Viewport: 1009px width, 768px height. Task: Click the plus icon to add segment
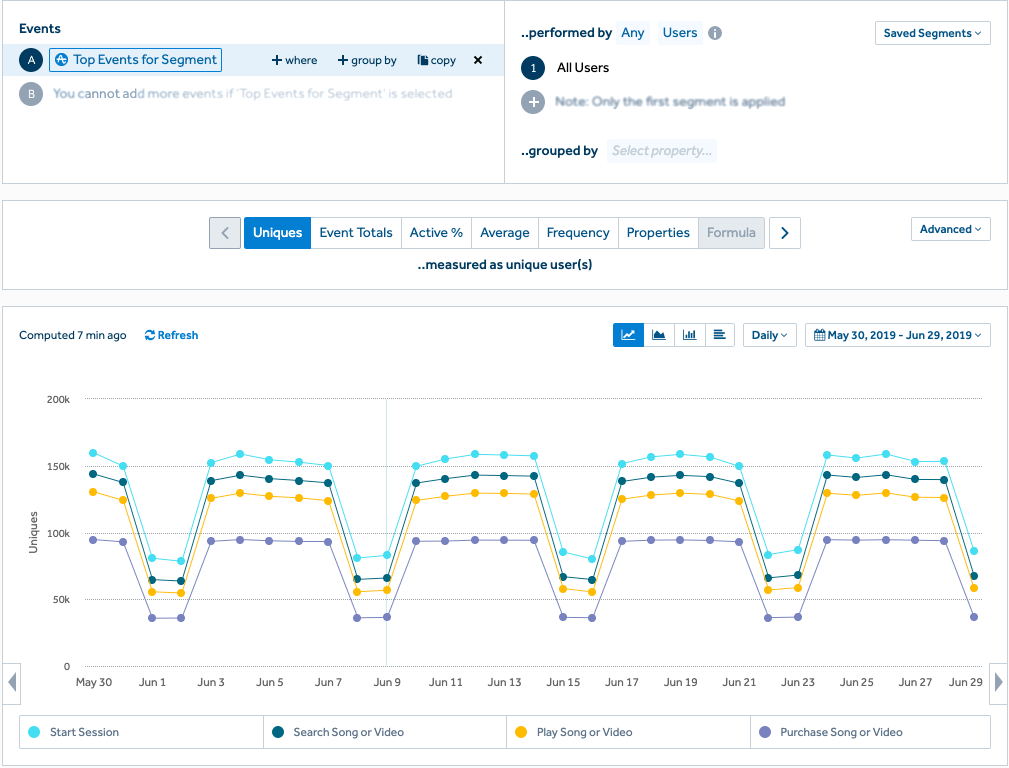tap(534, 102)
